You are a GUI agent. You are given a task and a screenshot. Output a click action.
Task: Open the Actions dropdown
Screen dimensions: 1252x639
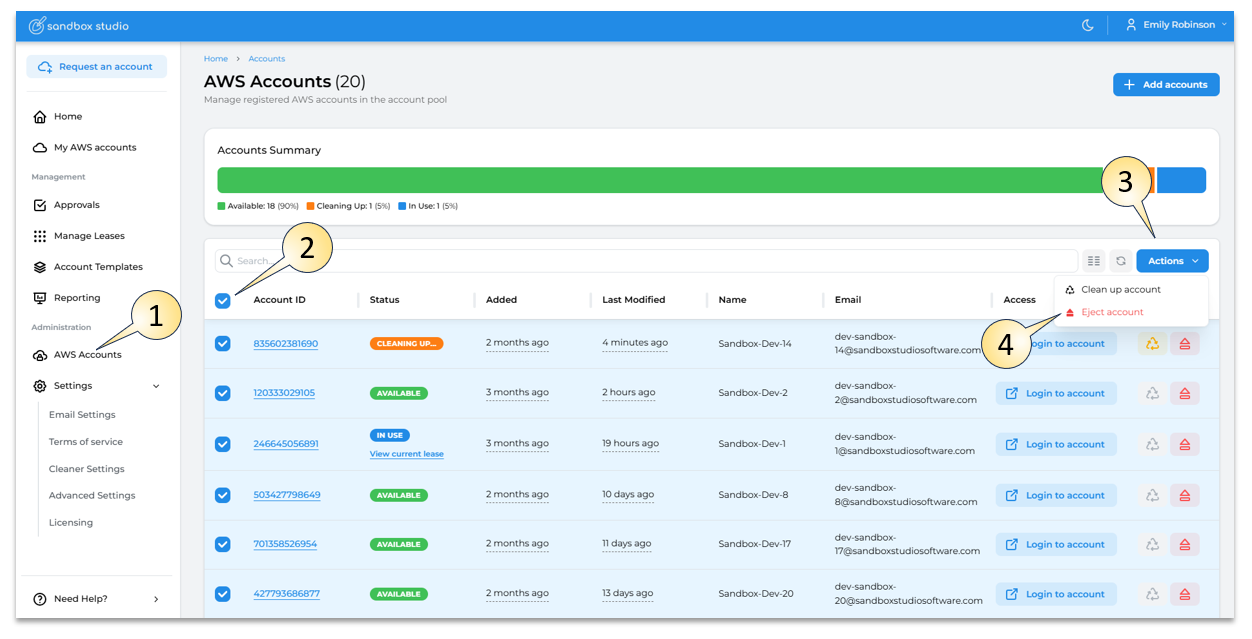tap(1172, 261)
